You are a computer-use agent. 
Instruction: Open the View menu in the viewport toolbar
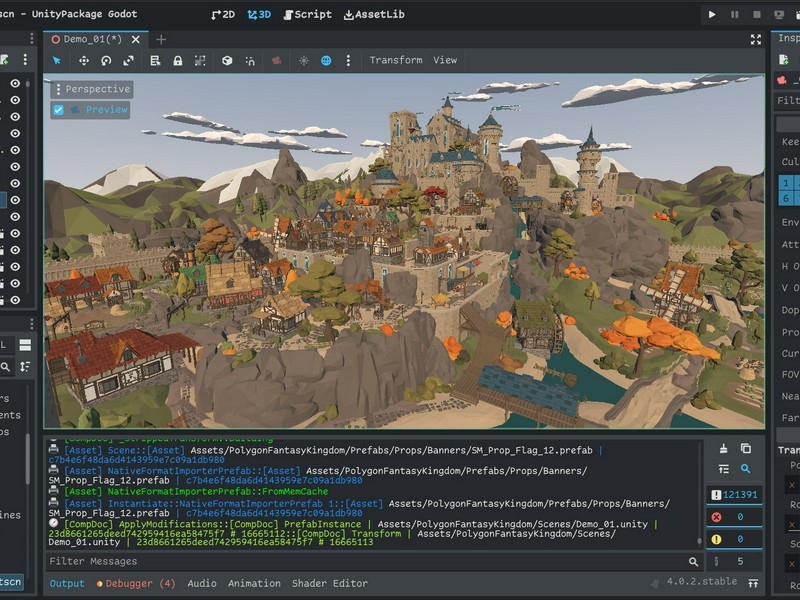445,60
